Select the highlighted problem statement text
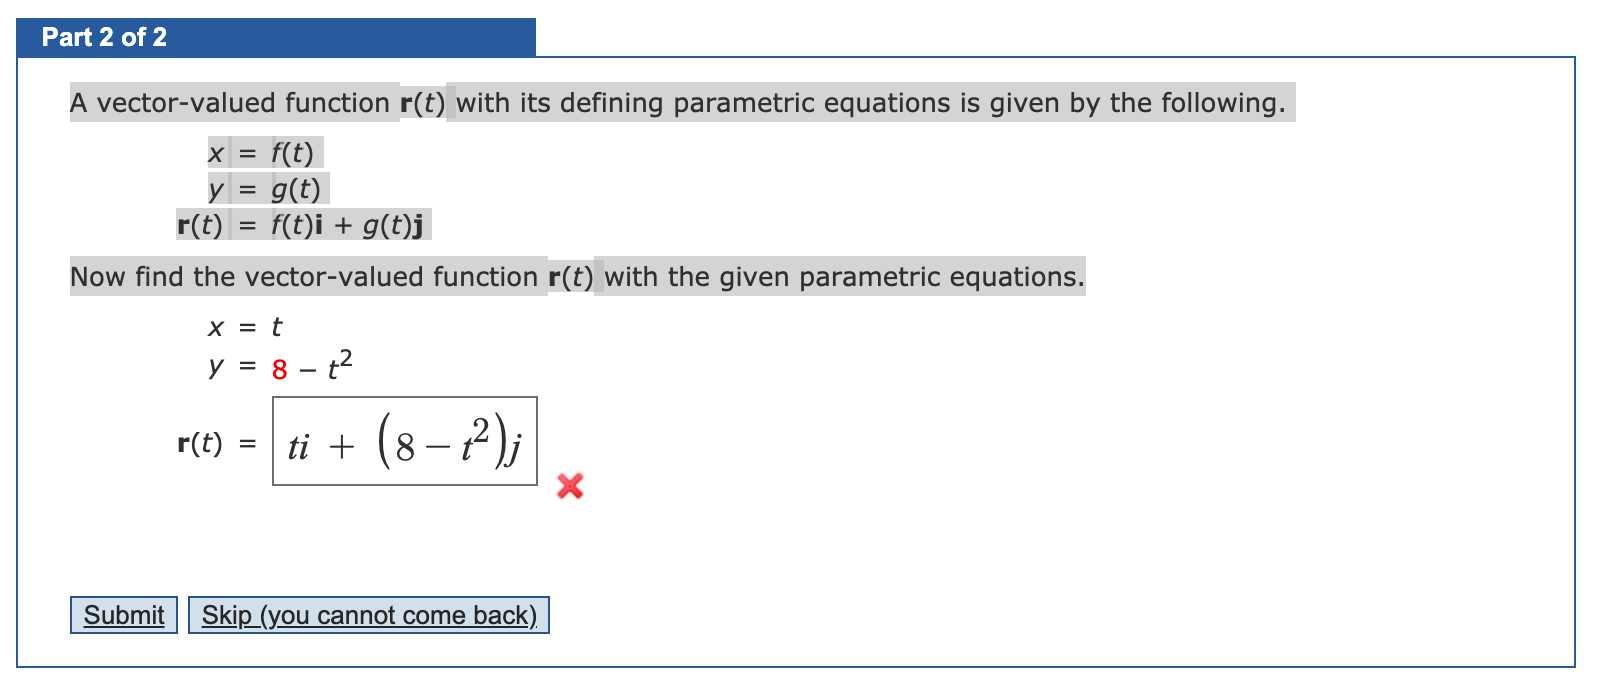 pos(677,102)
